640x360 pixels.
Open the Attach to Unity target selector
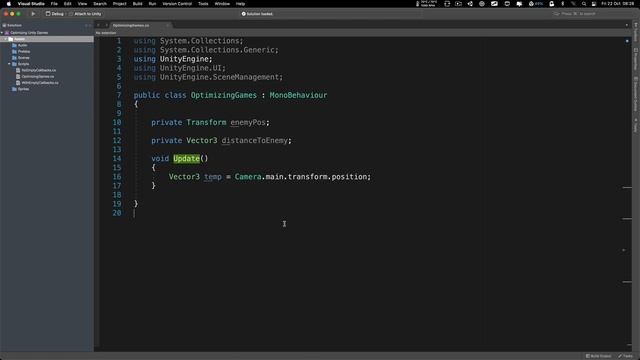85,14
